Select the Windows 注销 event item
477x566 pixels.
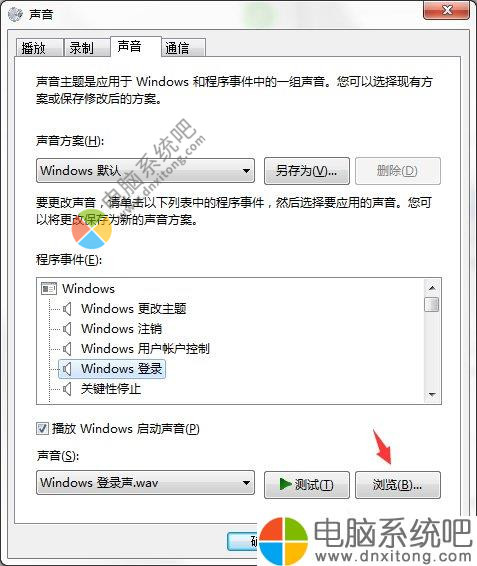click(x=121, y=329)
